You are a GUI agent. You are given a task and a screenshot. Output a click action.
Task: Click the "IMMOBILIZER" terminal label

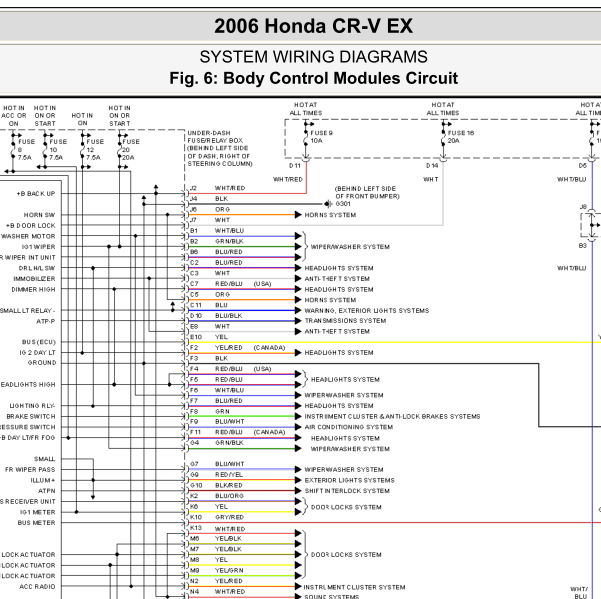point(34,279)
